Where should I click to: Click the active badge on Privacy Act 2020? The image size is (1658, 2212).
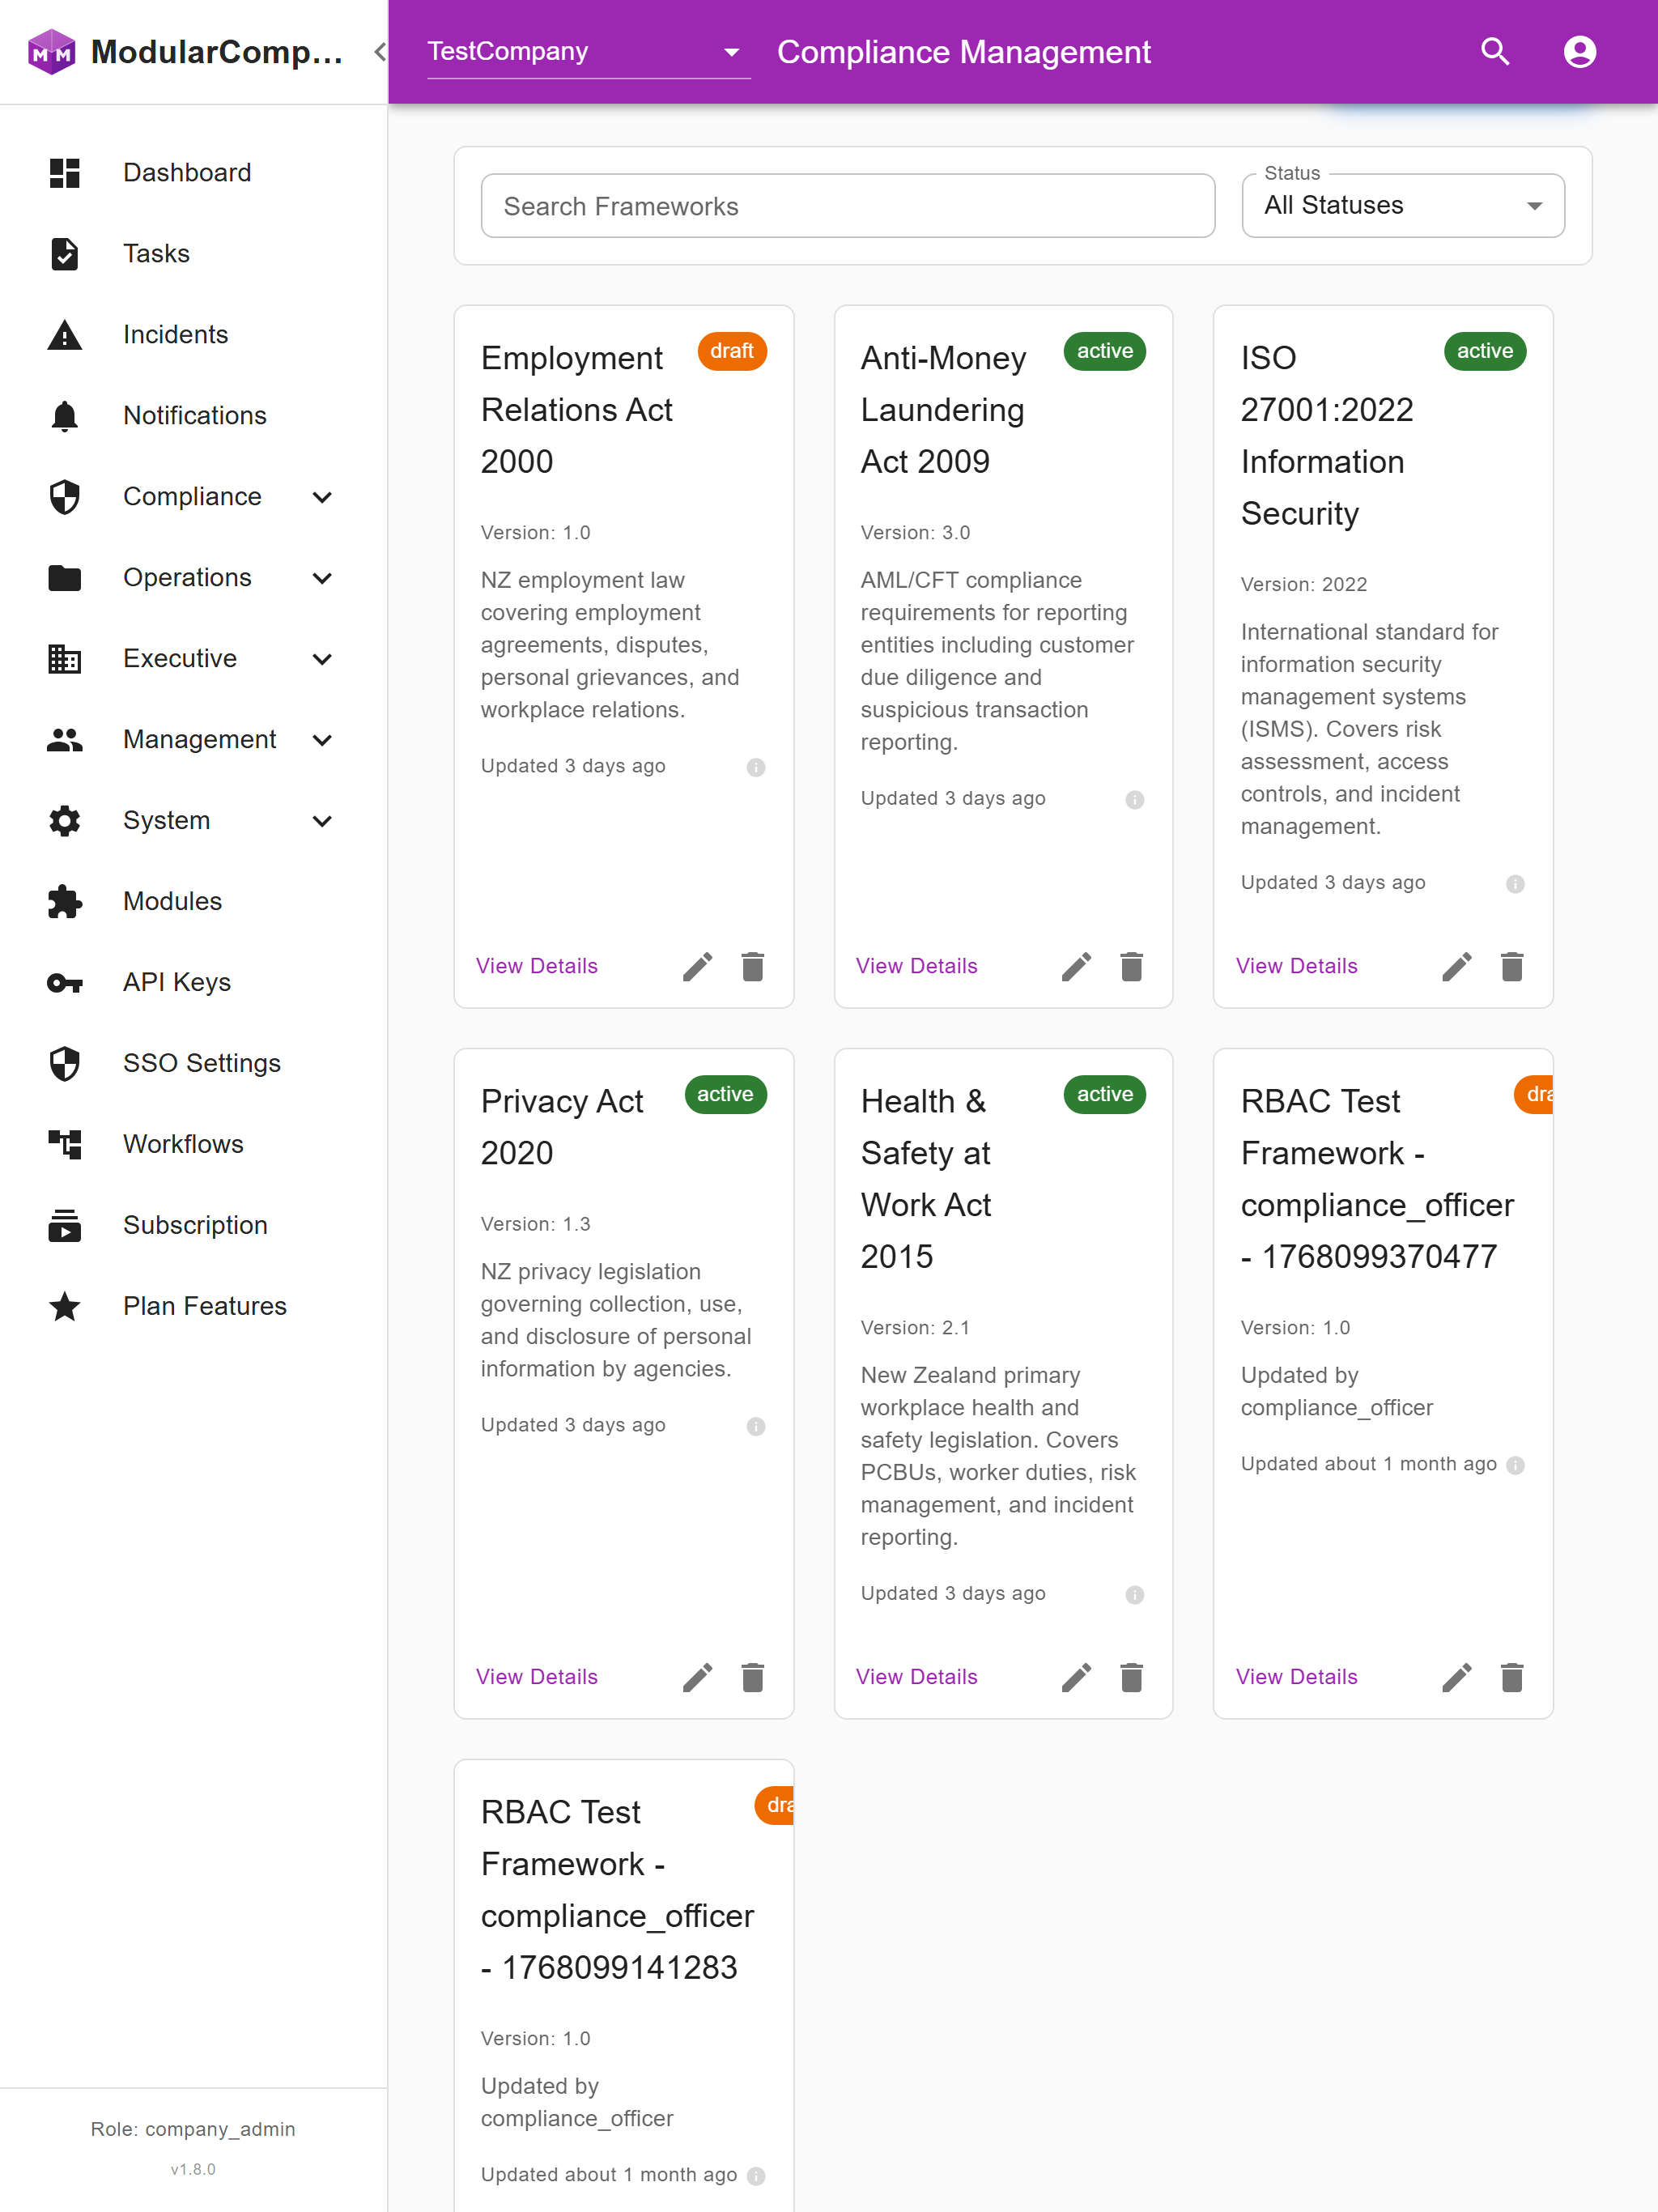(725, 1094)
